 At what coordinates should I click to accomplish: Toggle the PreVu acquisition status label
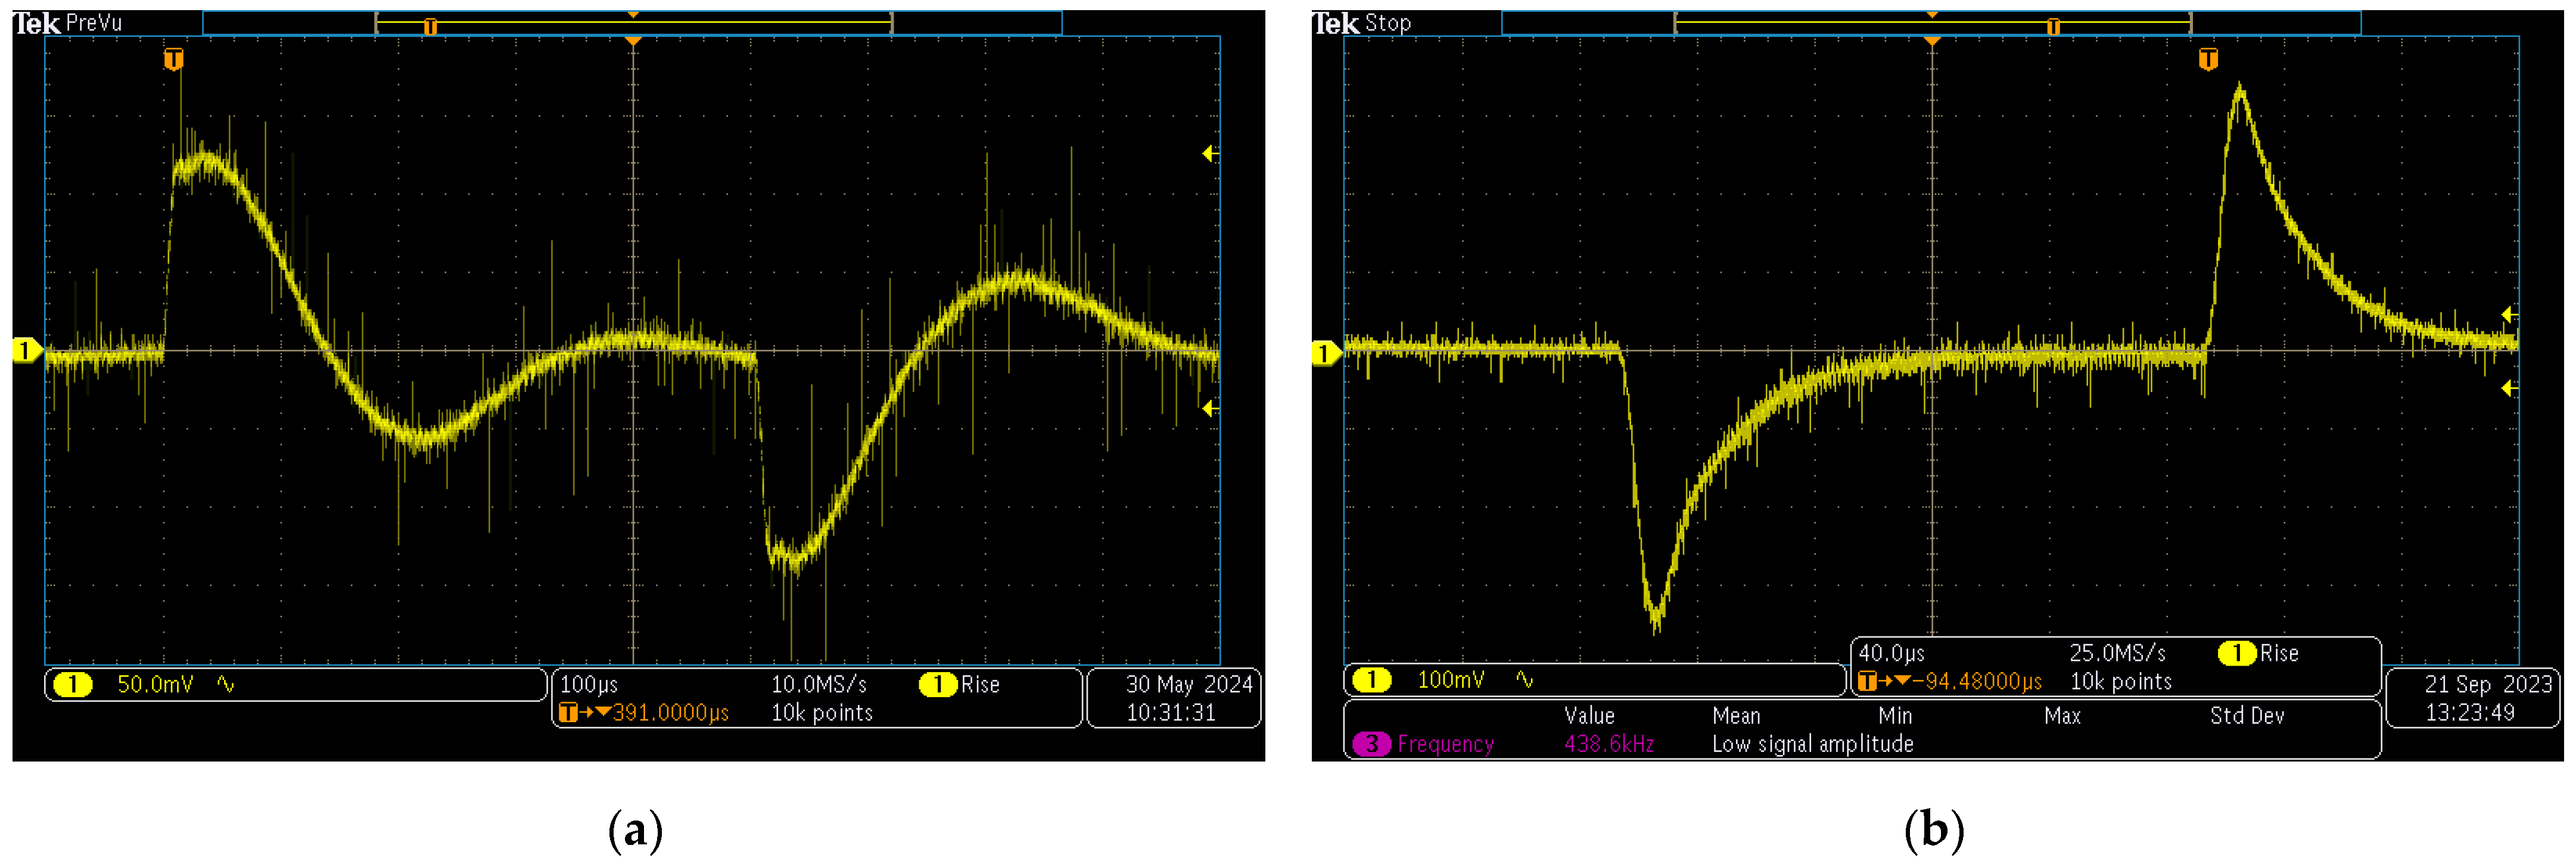click(93, 23)
